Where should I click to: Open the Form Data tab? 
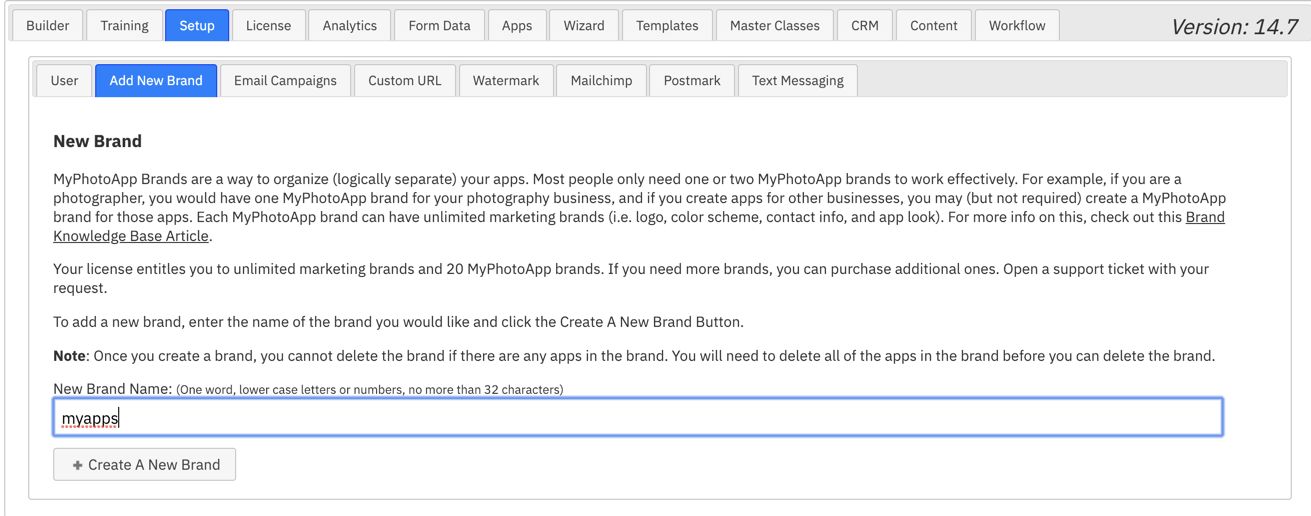[439, 25]
